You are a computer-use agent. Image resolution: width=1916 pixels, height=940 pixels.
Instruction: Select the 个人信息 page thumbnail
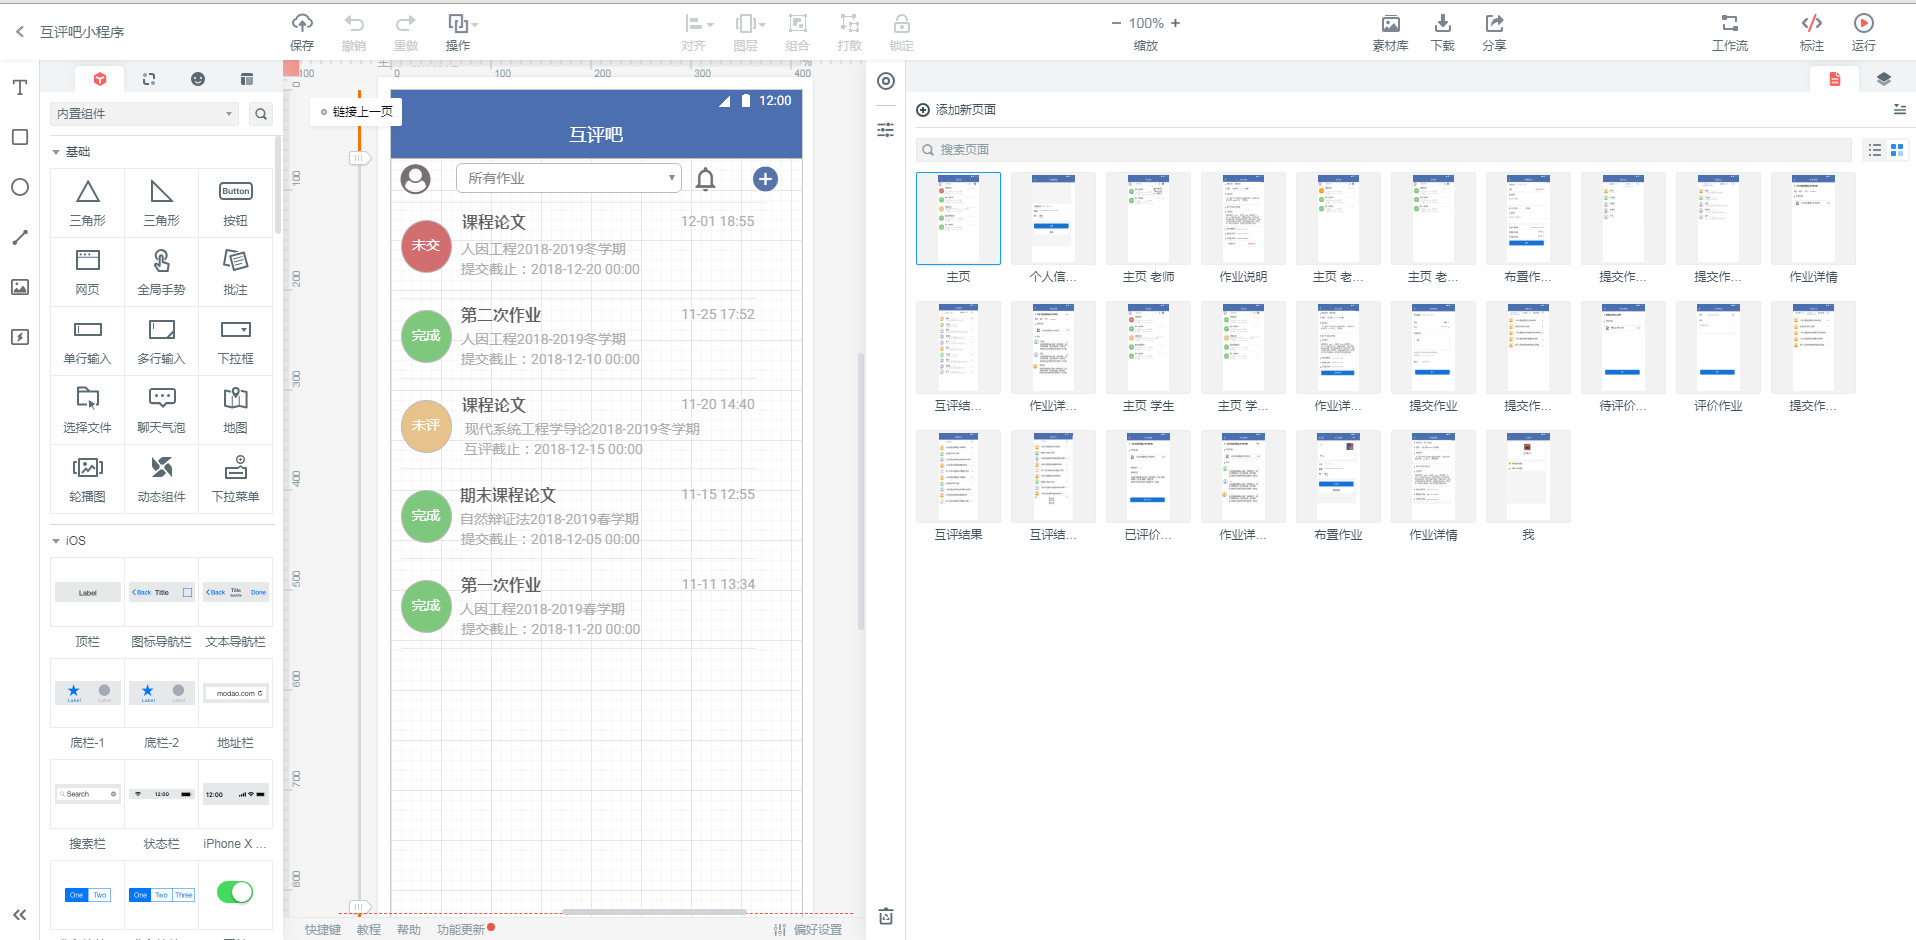(1053, 219)
